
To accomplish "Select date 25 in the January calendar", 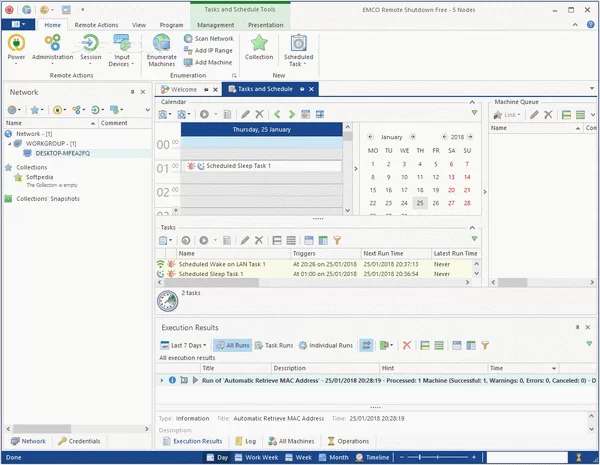I will coord(420,203).
